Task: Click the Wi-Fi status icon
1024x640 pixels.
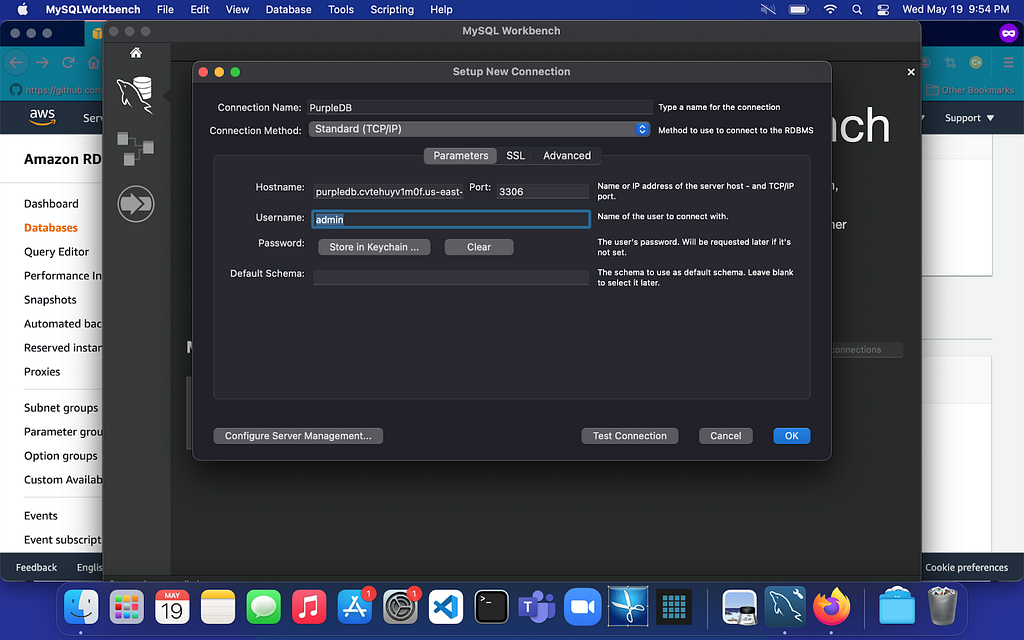Action: tap(830, 10)
